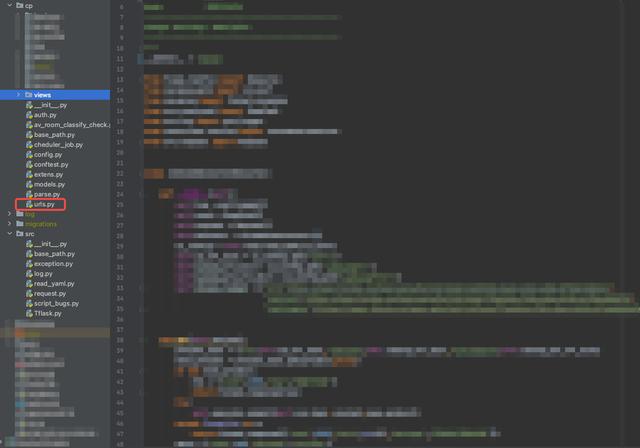Click the Python icon beside exception.py
Viewport: 640px width, 448px height.
(x=29, y=264)
